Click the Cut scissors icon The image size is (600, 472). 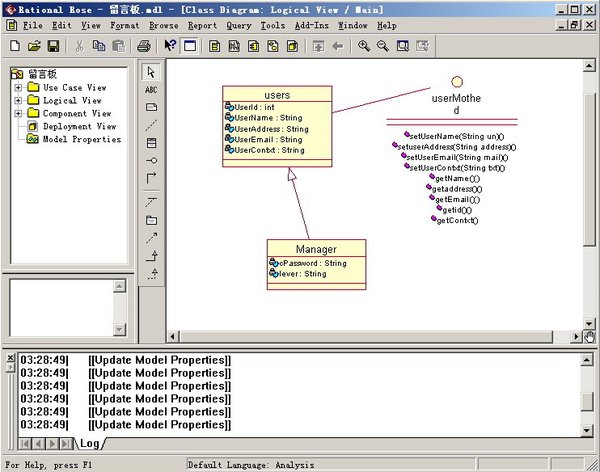[79, 46]
